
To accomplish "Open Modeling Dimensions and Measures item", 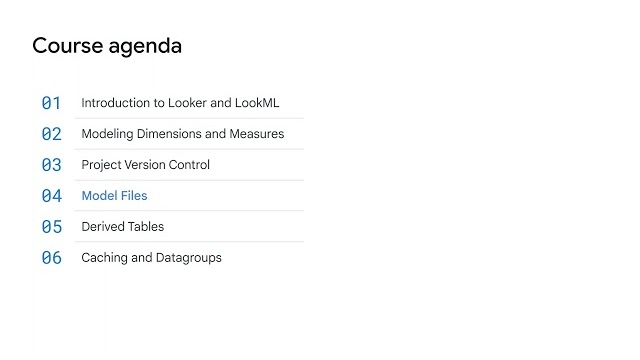I will (x=182, y=134).
